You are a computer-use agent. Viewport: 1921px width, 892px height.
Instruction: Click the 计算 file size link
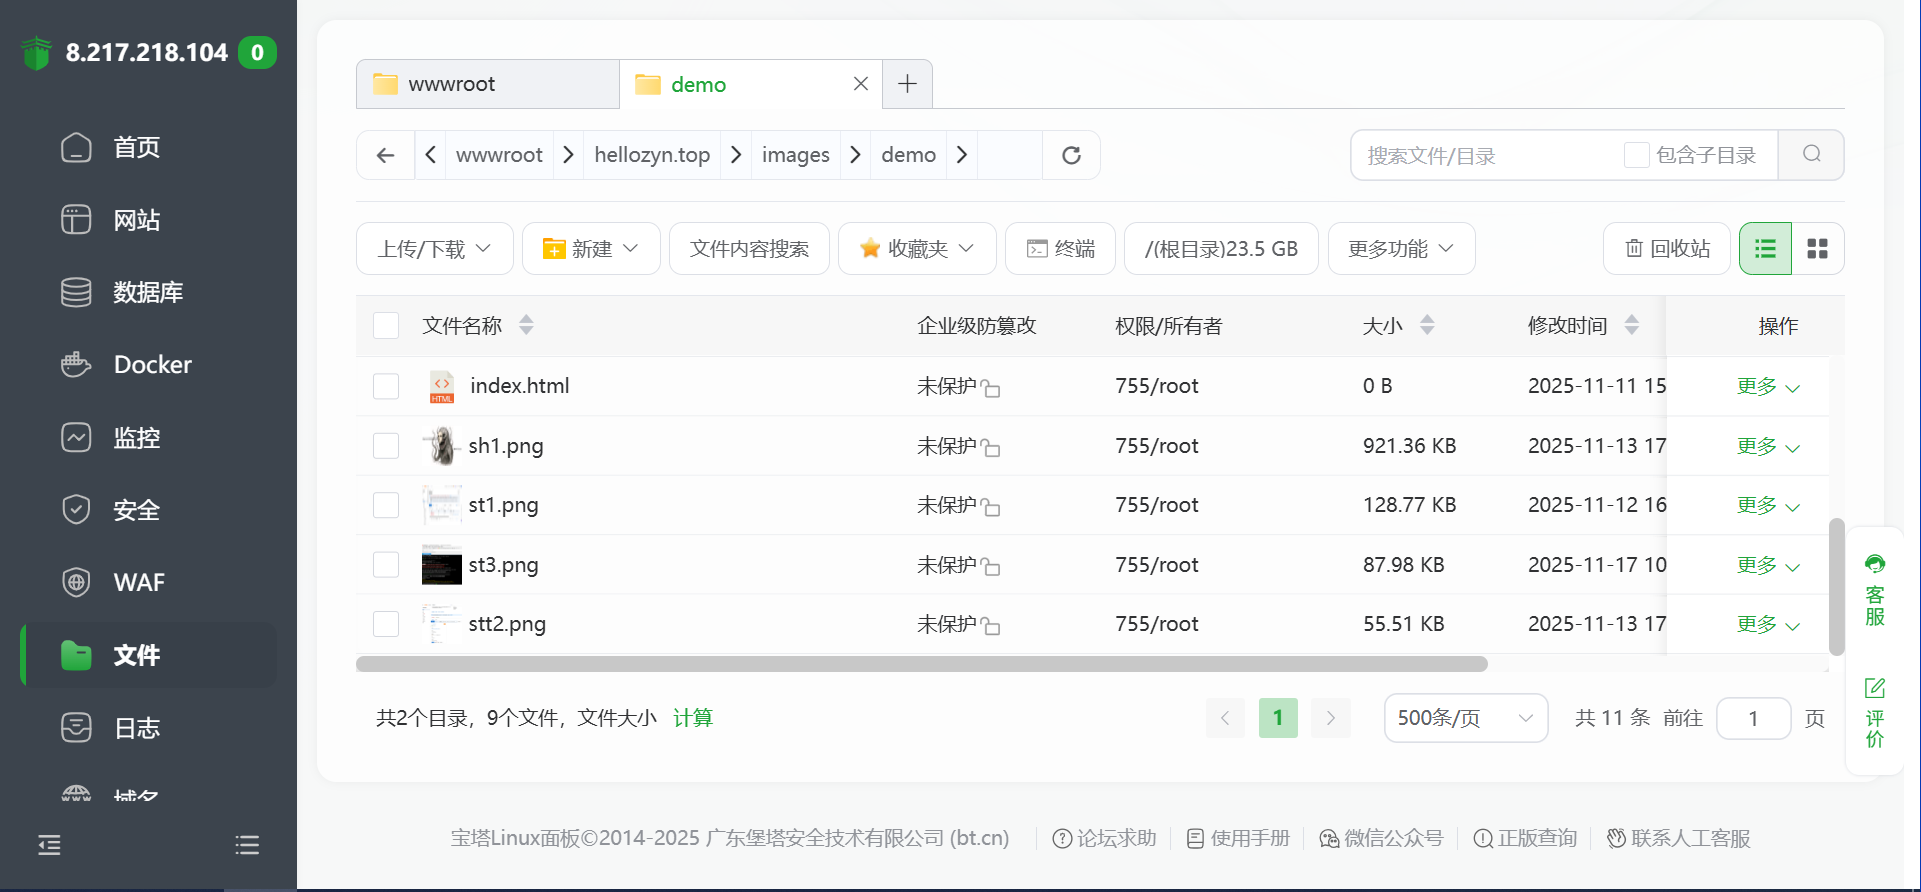coord(692,718)
